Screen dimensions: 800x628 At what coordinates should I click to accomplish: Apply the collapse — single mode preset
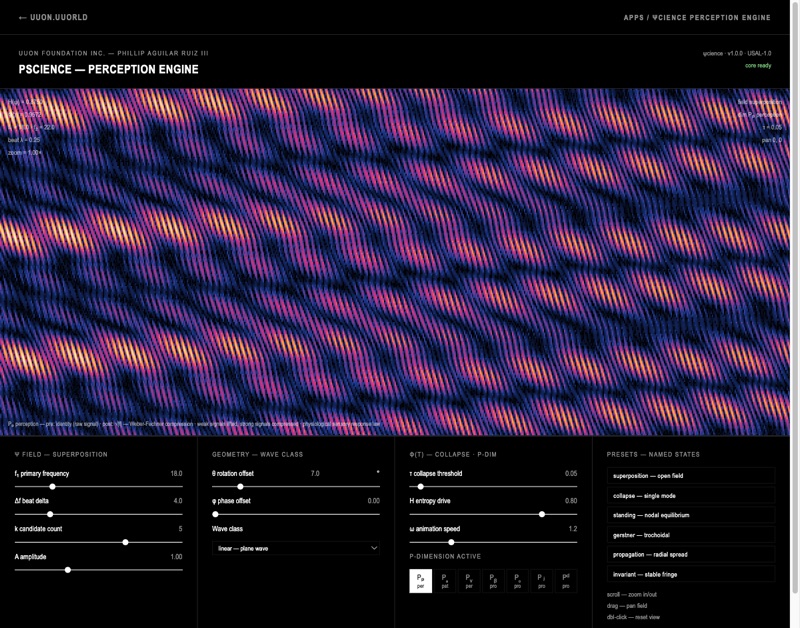pyautogui.click(x=691, y=495)
